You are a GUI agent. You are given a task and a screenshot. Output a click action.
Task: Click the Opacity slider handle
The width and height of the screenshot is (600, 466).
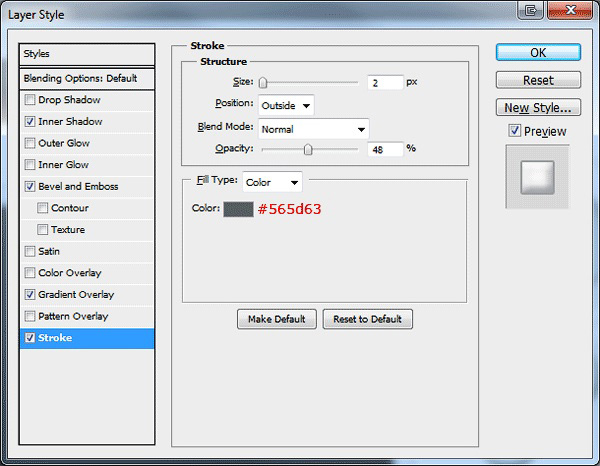[x=308, y=149]
